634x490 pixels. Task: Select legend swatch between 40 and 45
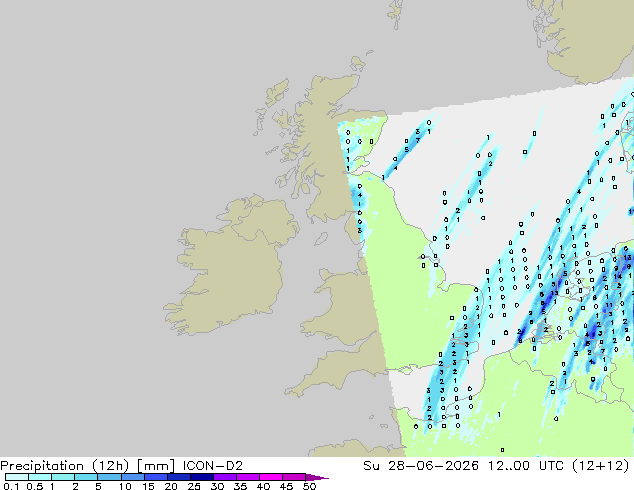[x=271, y=477]
